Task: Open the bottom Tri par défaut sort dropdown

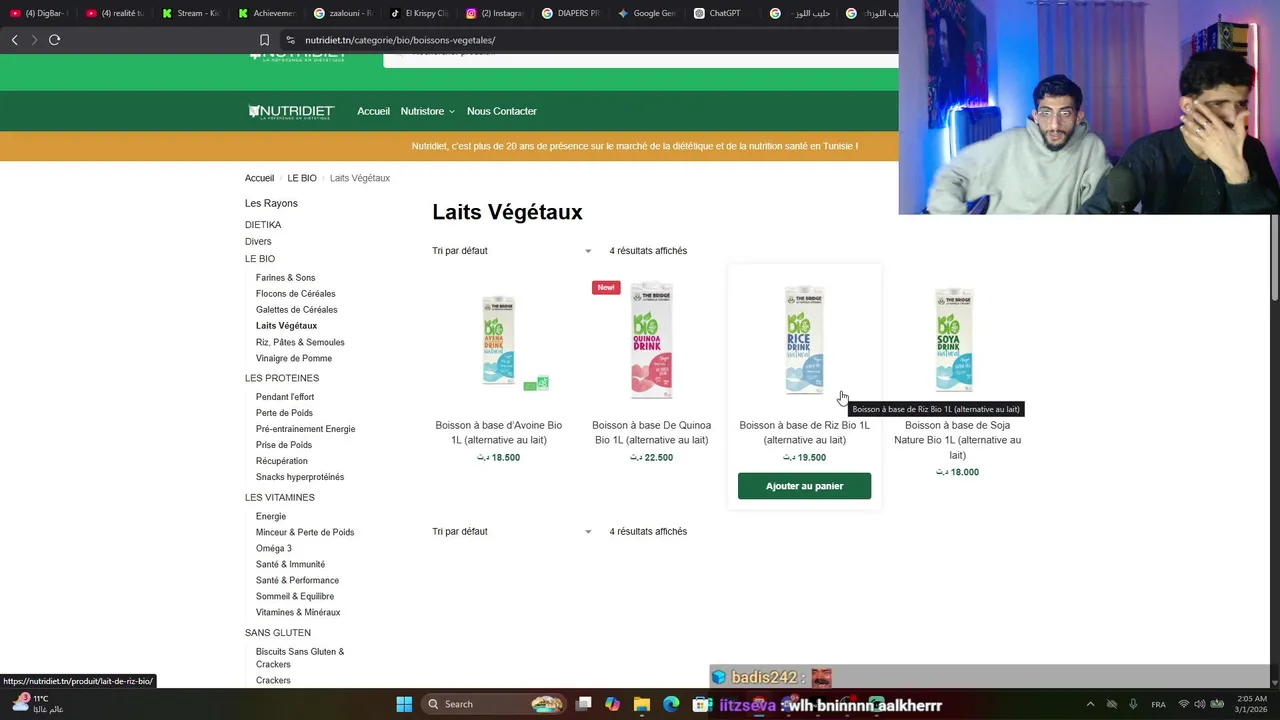Action: pos(512,532)
